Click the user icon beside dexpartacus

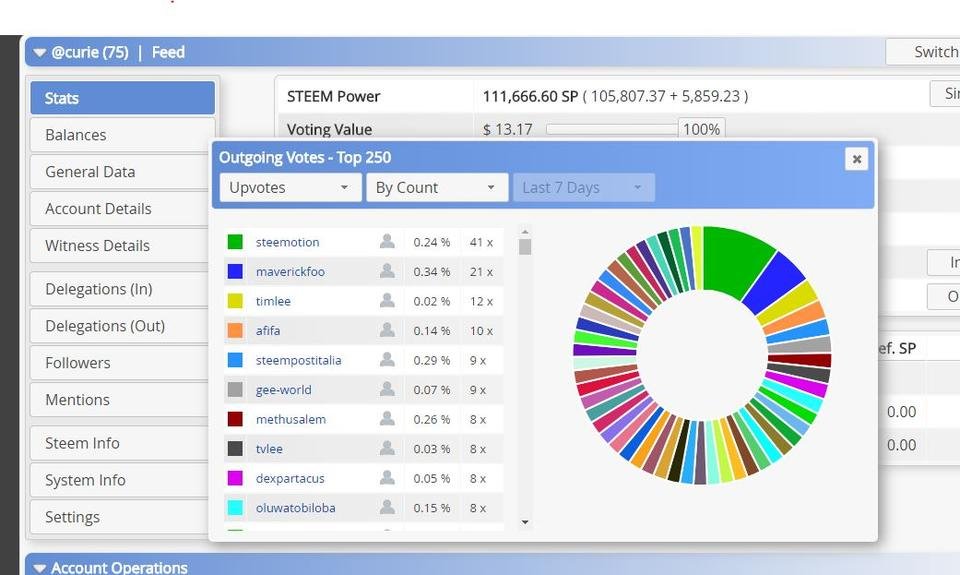tap(387, 478)
